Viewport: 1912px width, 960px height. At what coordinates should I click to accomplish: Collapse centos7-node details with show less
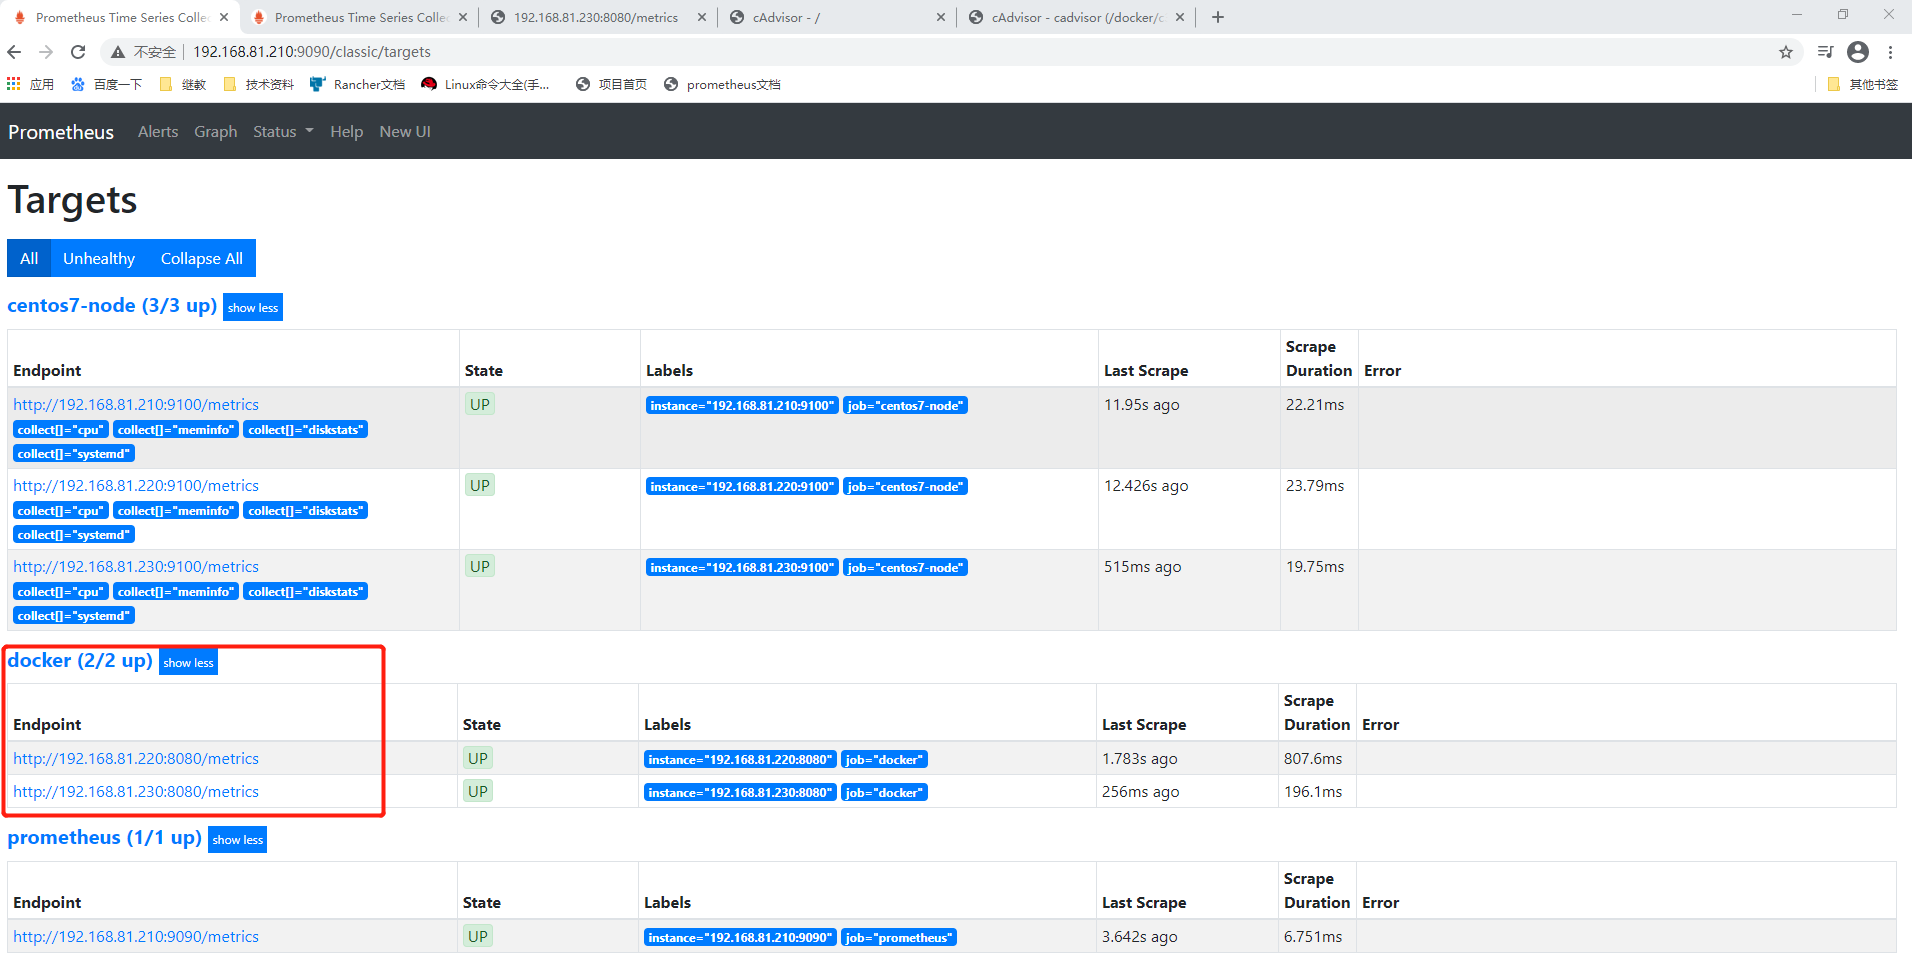[252, 307]
